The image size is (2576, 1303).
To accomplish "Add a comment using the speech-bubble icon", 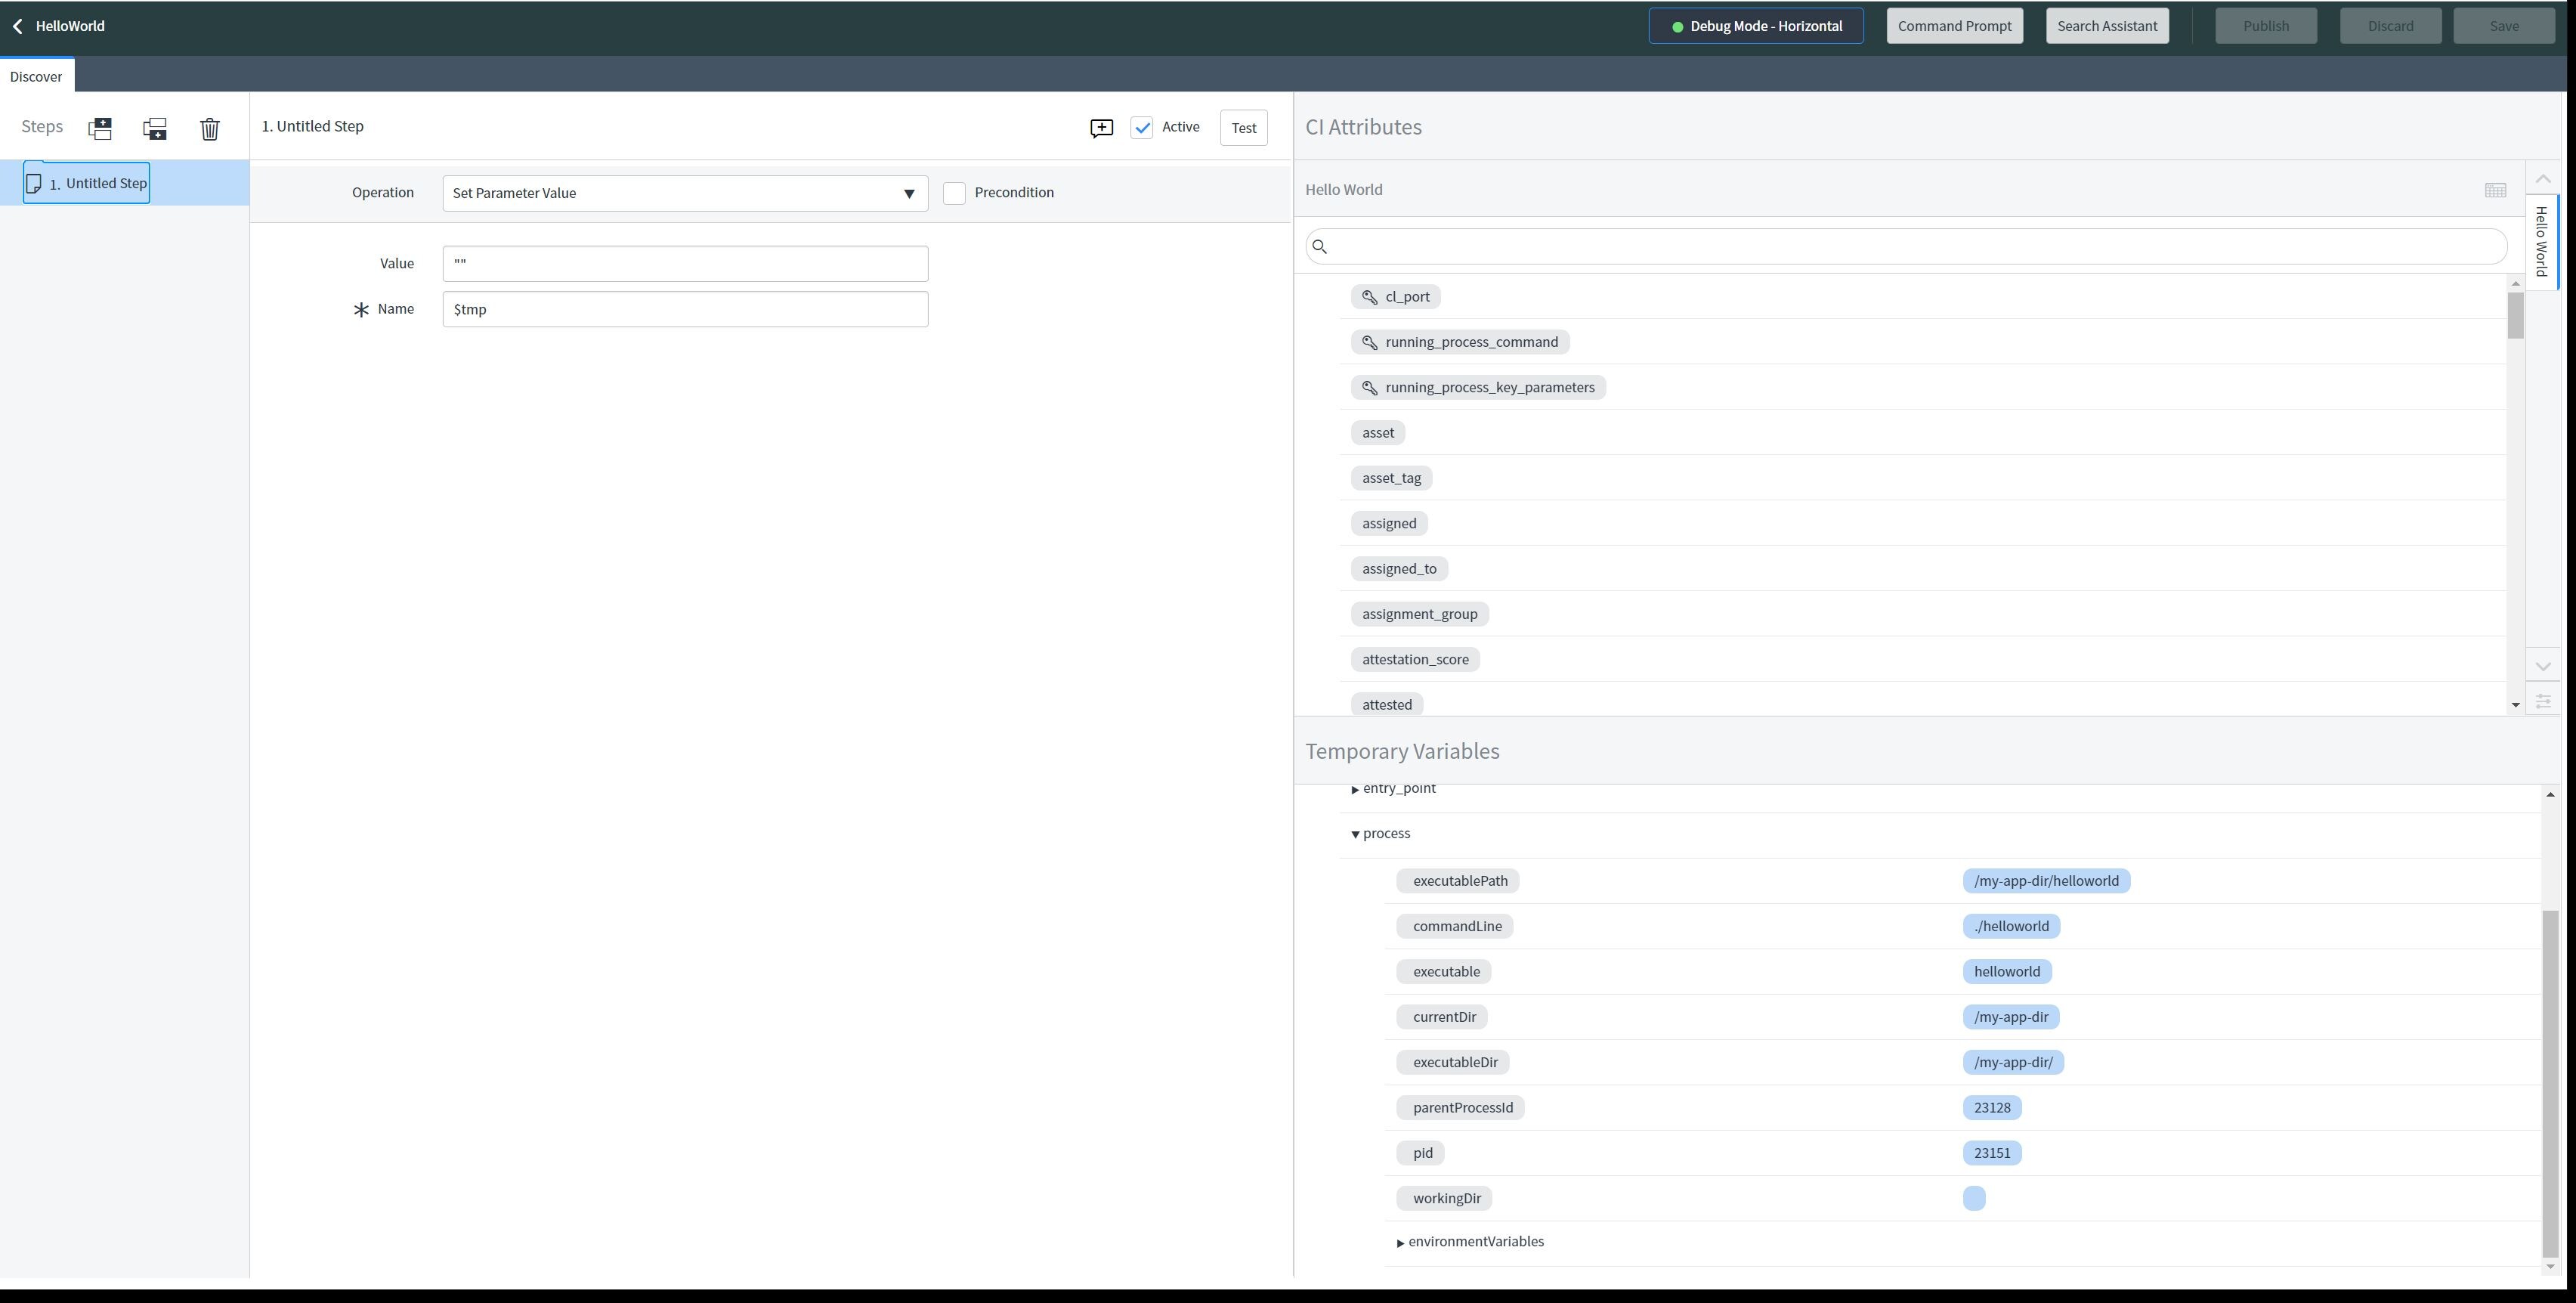I will (1100, 127).
